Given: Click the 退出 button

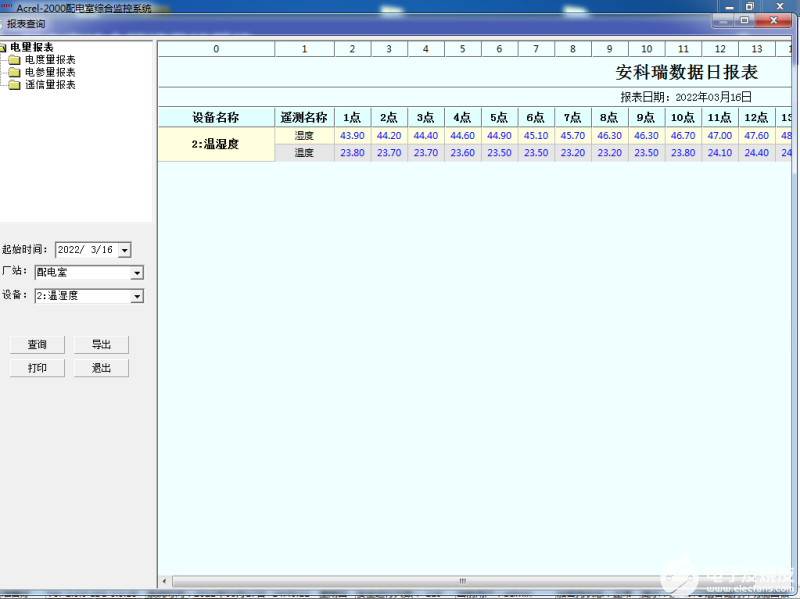Looking at the screenshot, I should click(102, 367).
